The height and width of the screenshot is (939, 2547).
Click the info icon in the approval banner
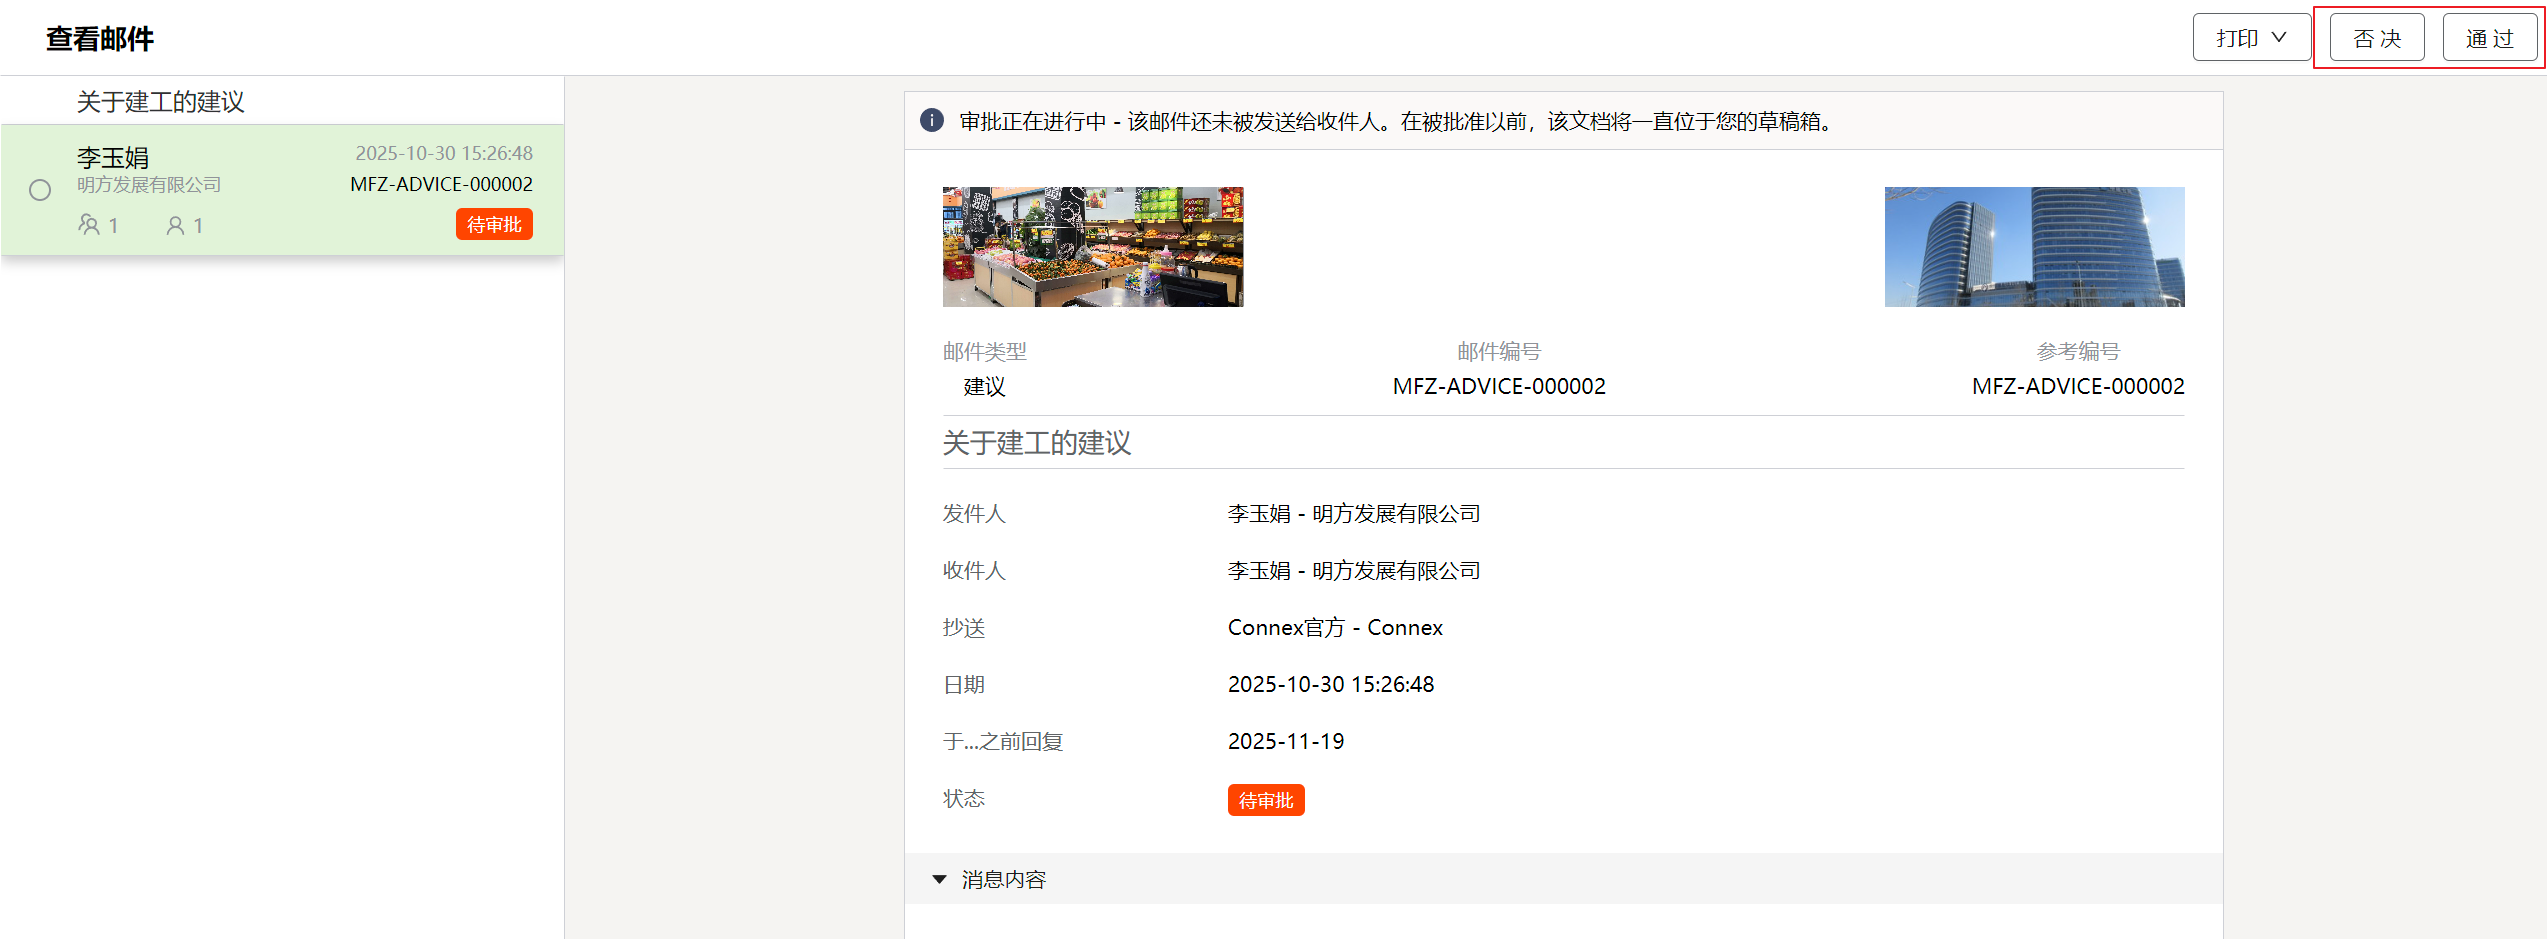931,121
